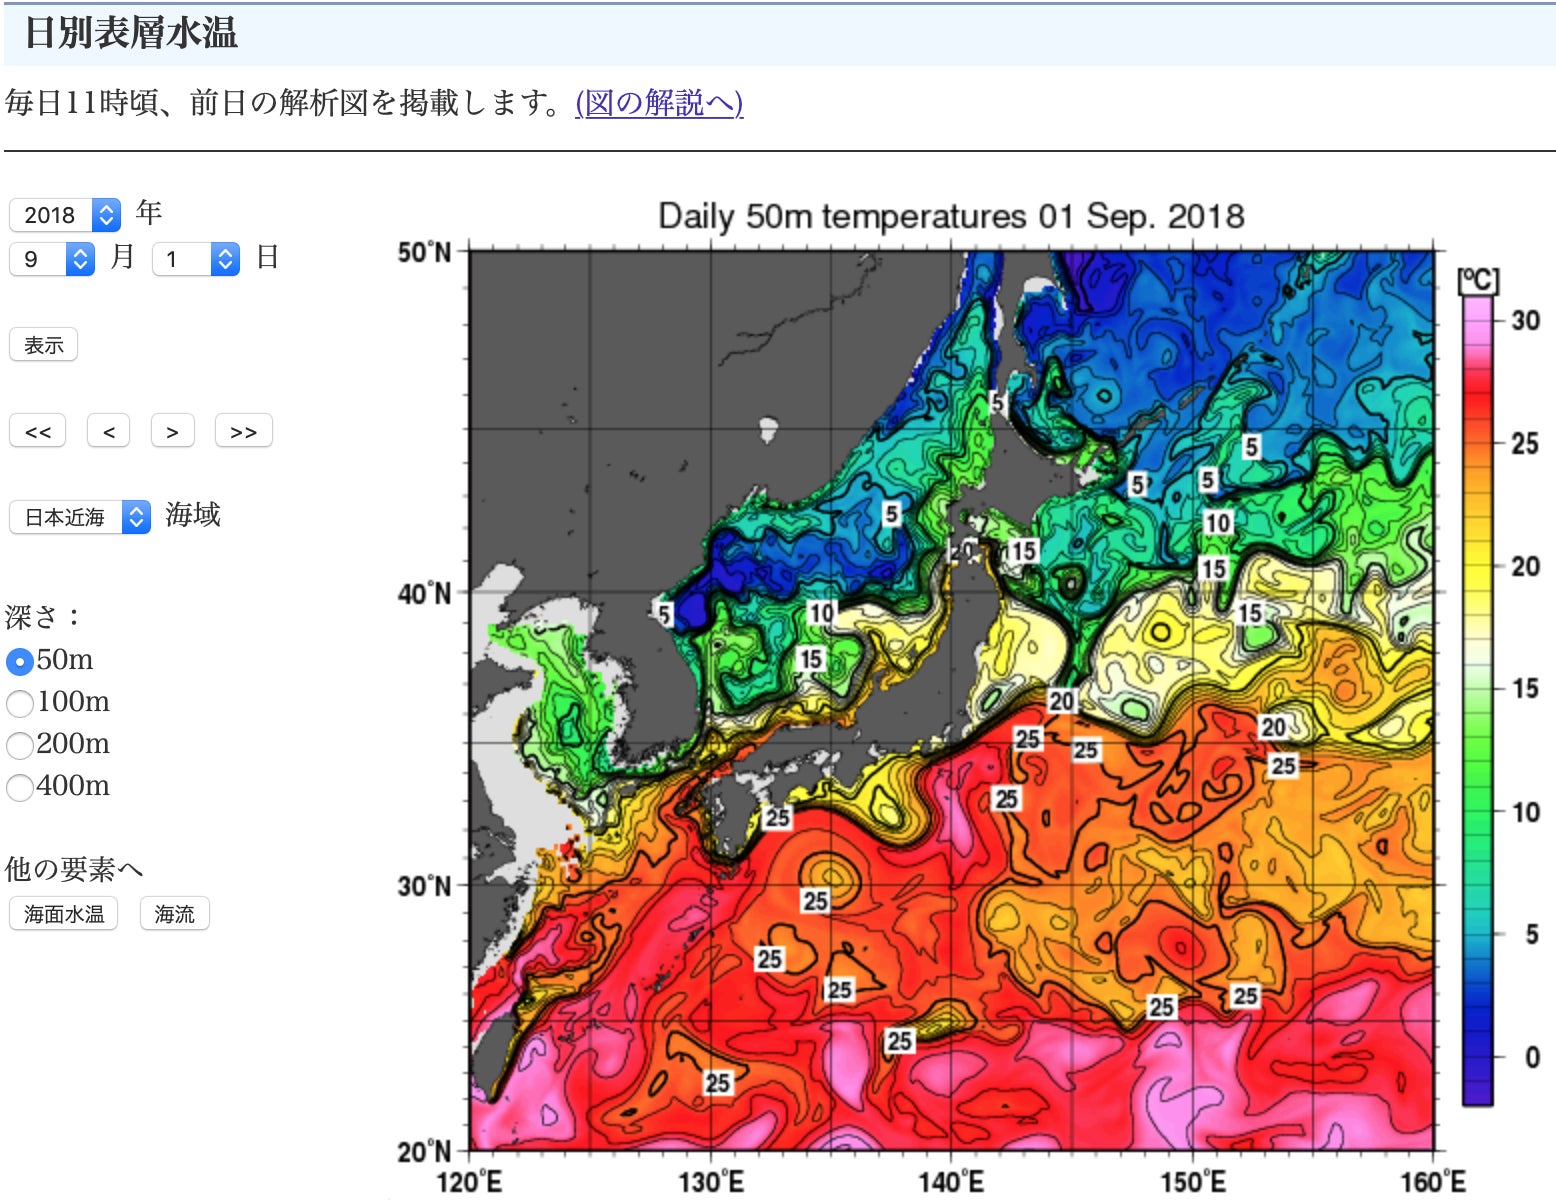
Task: Go to previous day with < button
Action: tap(109, 432)
